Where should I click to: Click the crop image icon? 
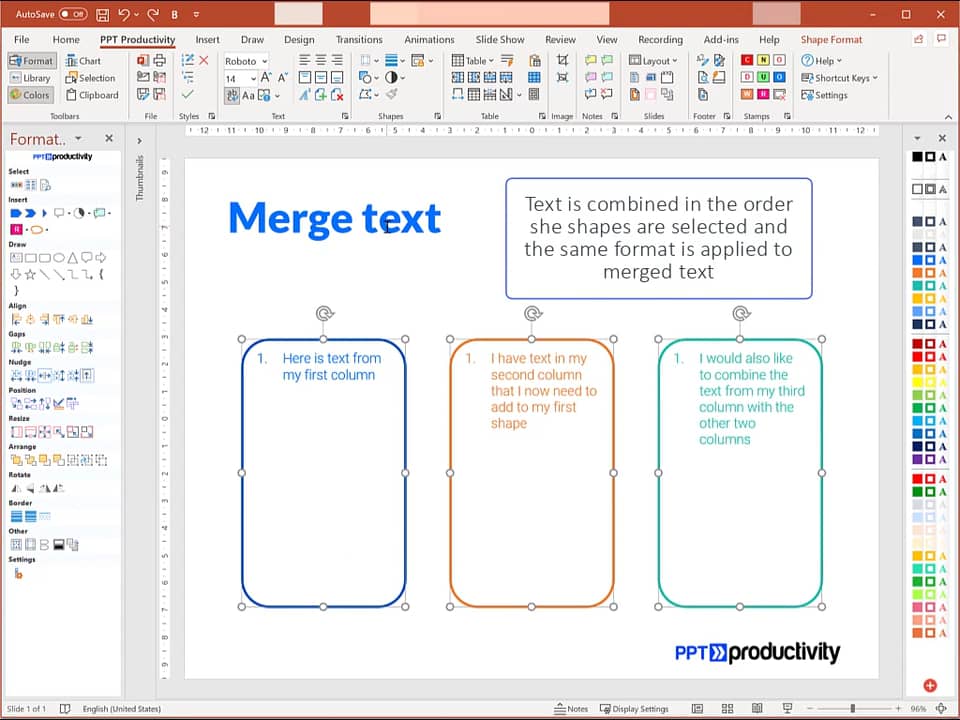tap(562, 61)
